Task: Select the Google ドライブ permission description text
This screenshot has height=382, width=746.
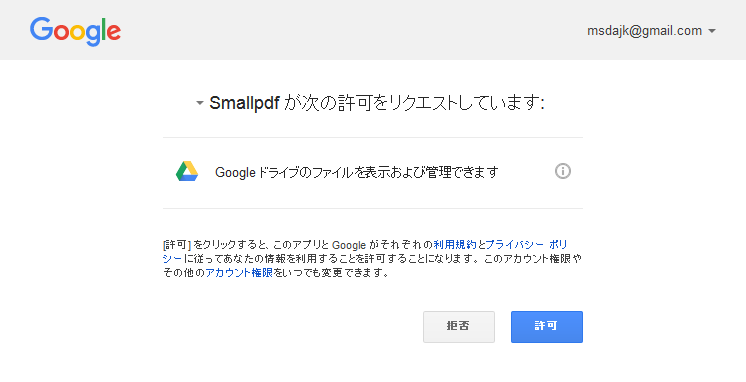Action: point(356,172)
